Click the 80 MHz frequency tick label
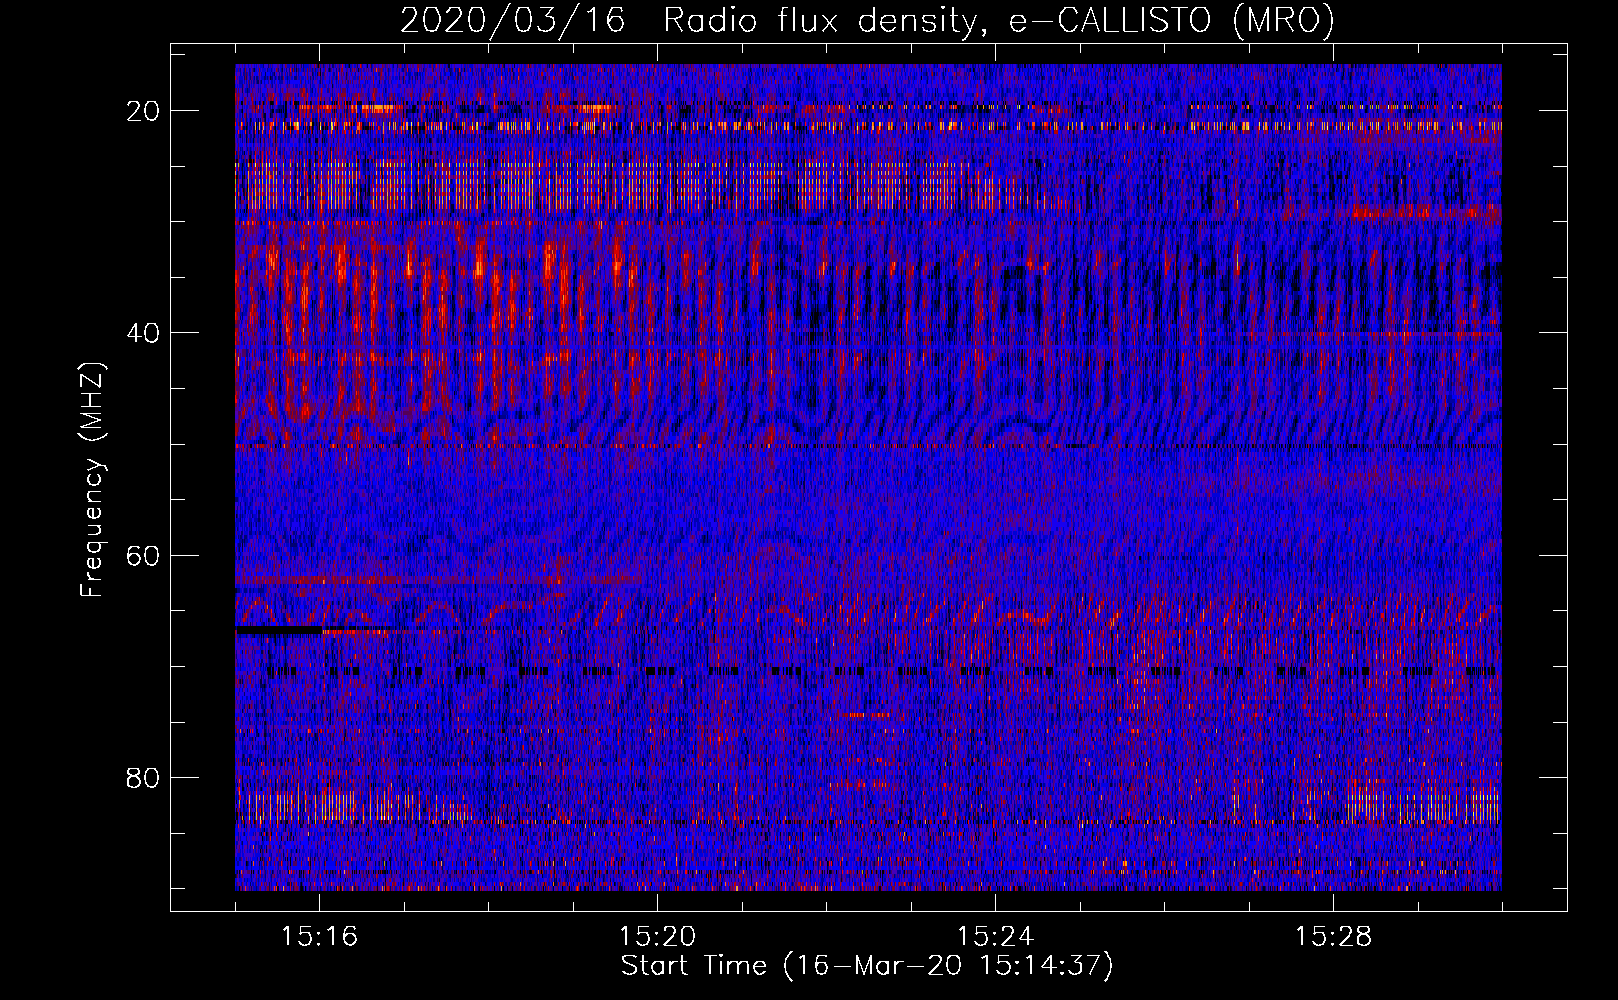This screenshot has width=1618, height=1000. [x=143, y=778]
